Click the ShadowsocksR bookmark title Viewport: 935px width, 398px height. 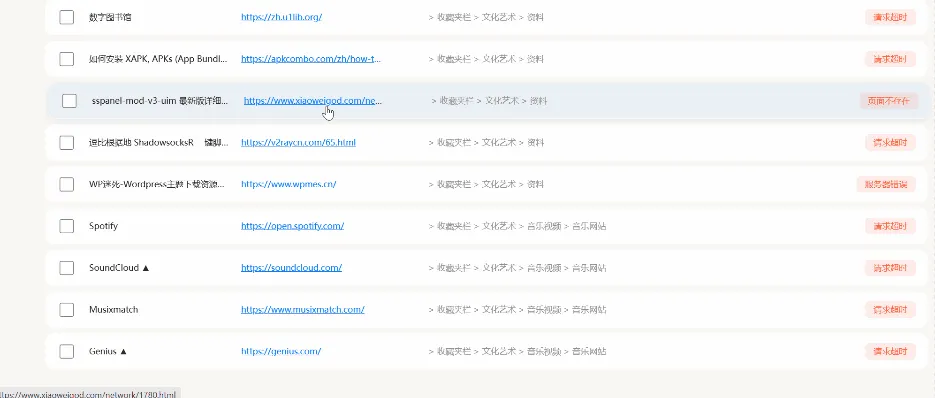tap(158, 143)
